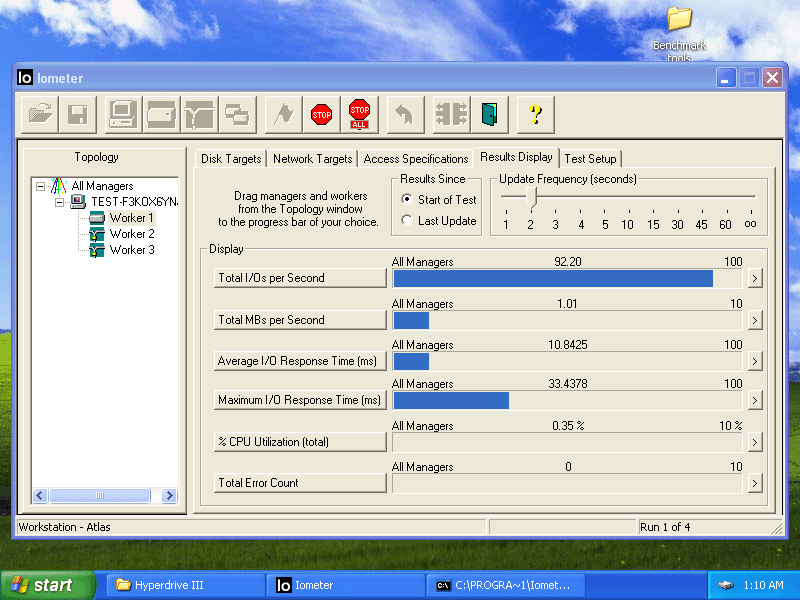Click the Update Frequency slider thumb

532,198
